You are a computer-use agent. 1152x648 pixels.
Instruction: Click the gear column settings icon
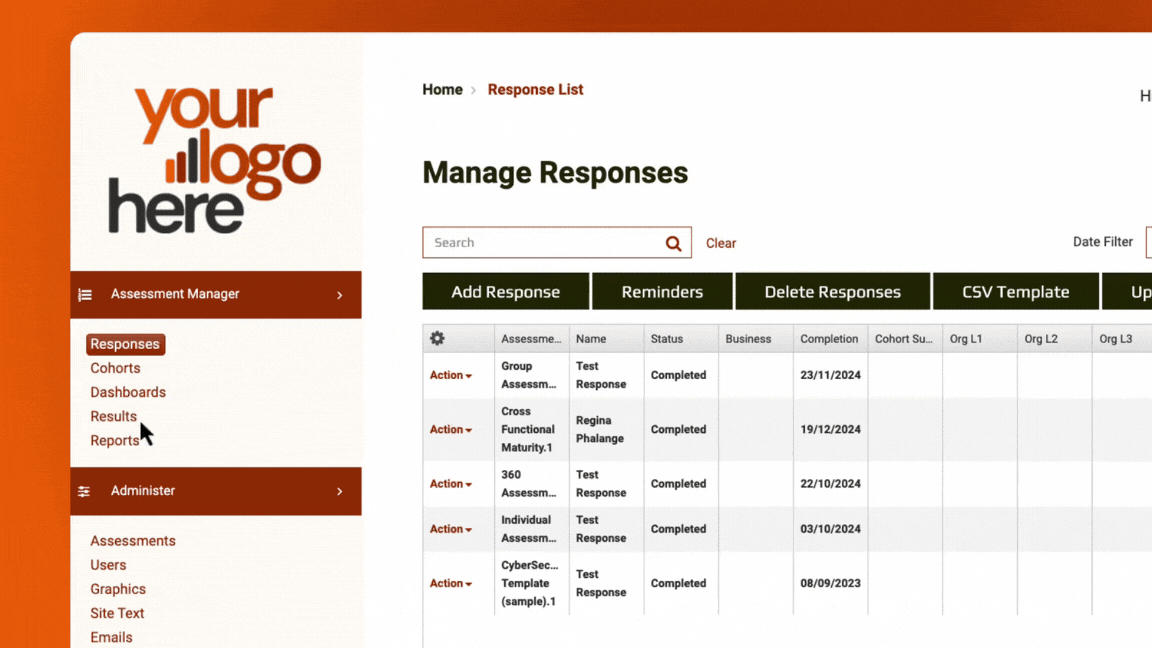pos(437,338)
